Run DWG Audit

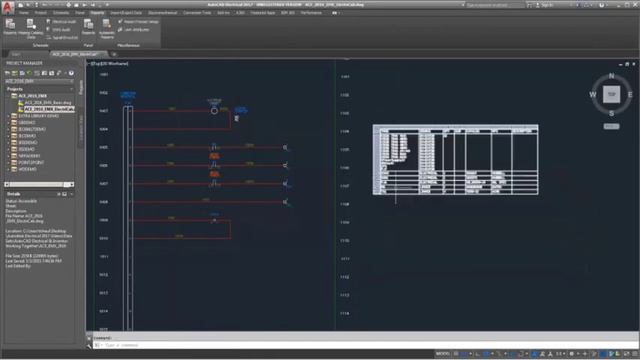(x=58, y=30)
